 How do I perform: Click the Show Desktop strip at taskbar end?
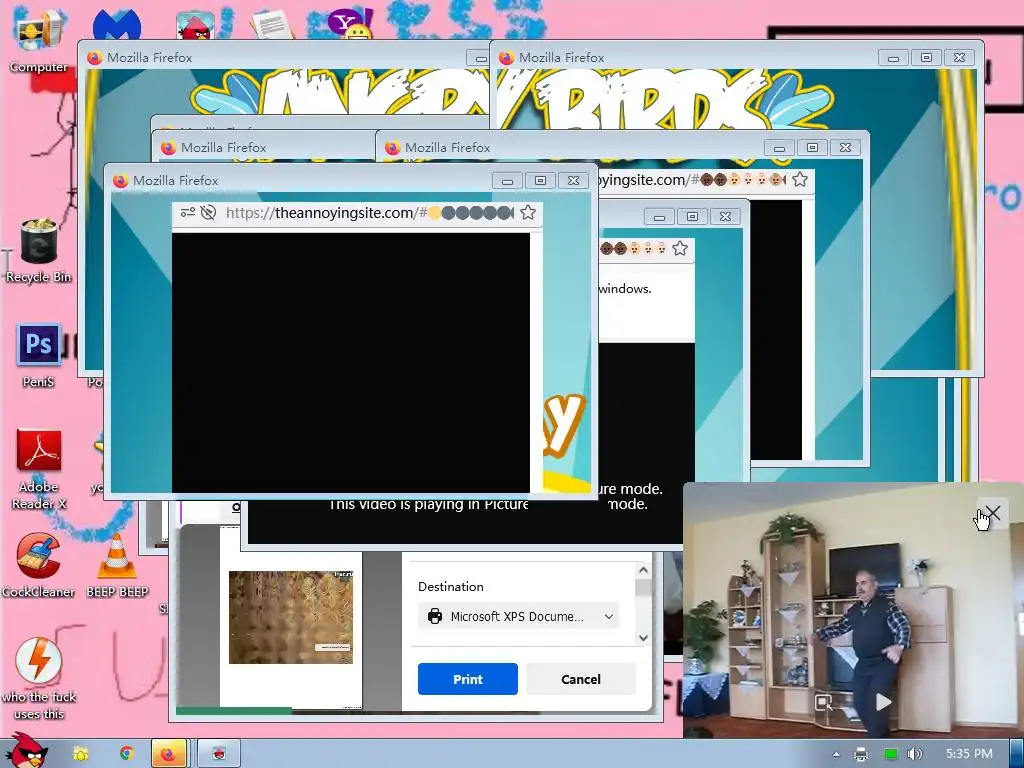tap(1016, 754)
